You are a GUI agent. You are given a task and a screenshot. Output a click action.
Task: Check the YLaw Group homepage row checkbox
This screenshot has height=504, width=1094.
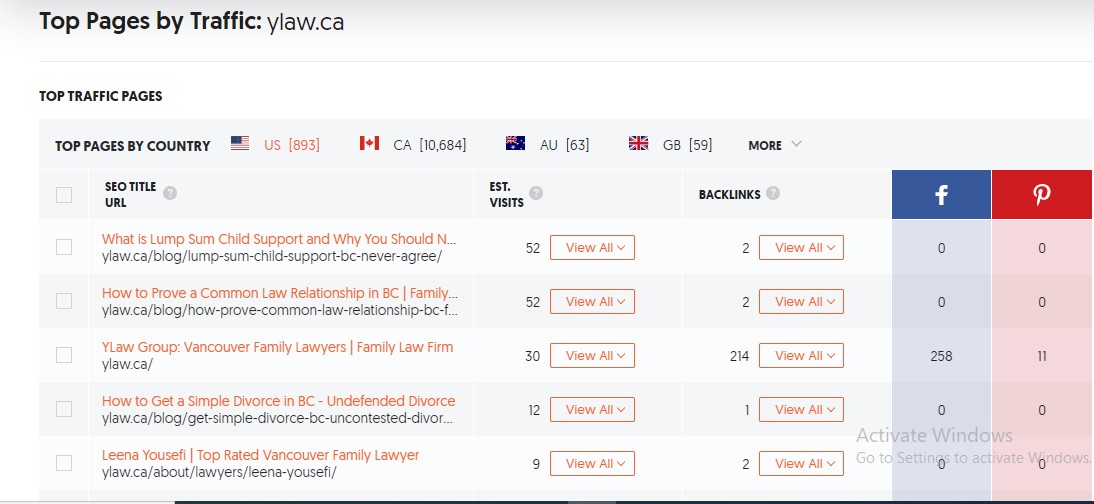click(63, 355)
